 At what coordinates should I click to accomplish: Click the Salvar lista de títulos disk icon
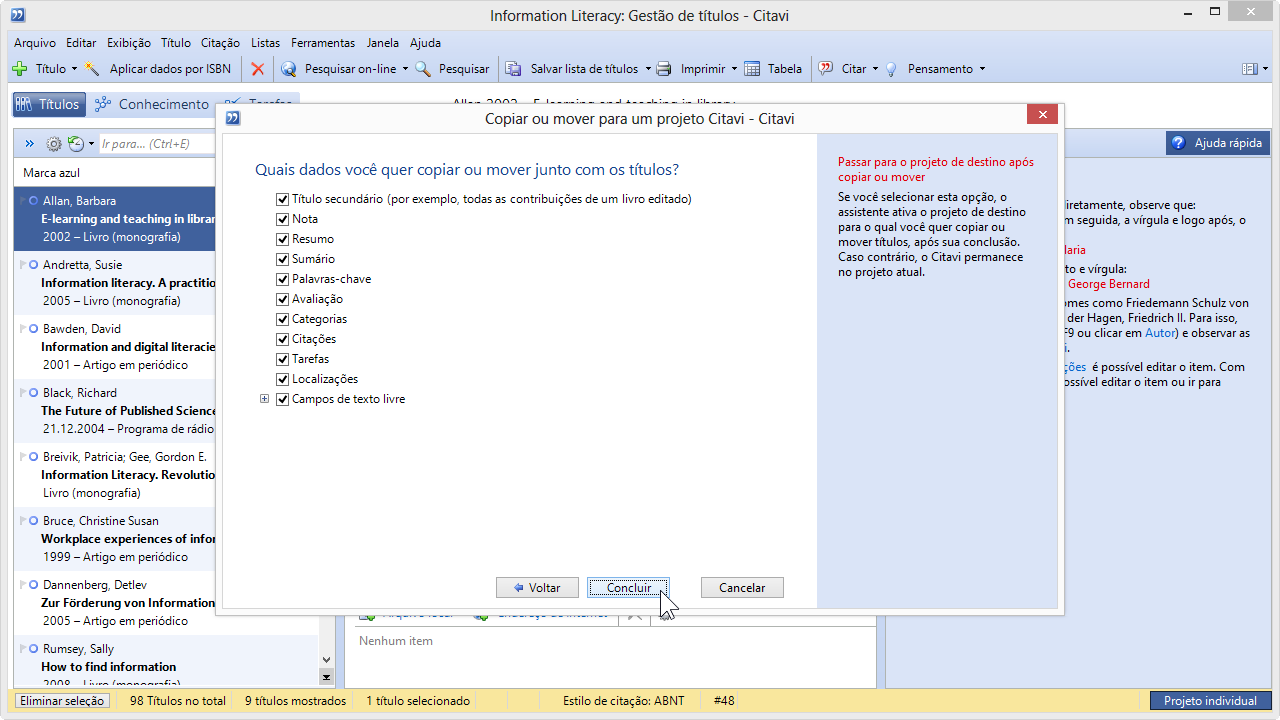click(513, 69)
